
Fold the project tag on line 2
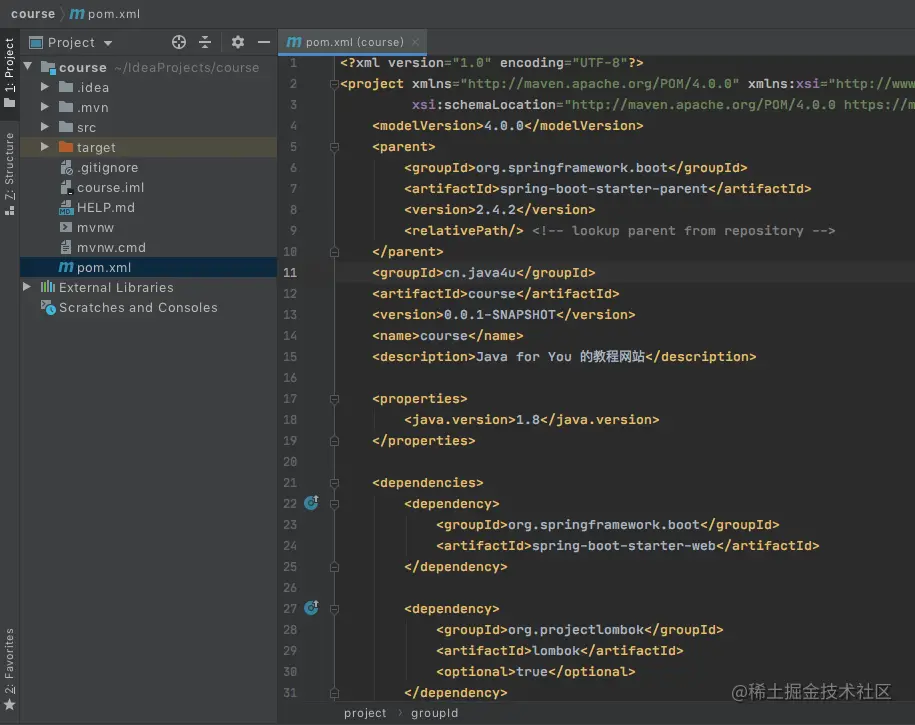pos(334,84)
